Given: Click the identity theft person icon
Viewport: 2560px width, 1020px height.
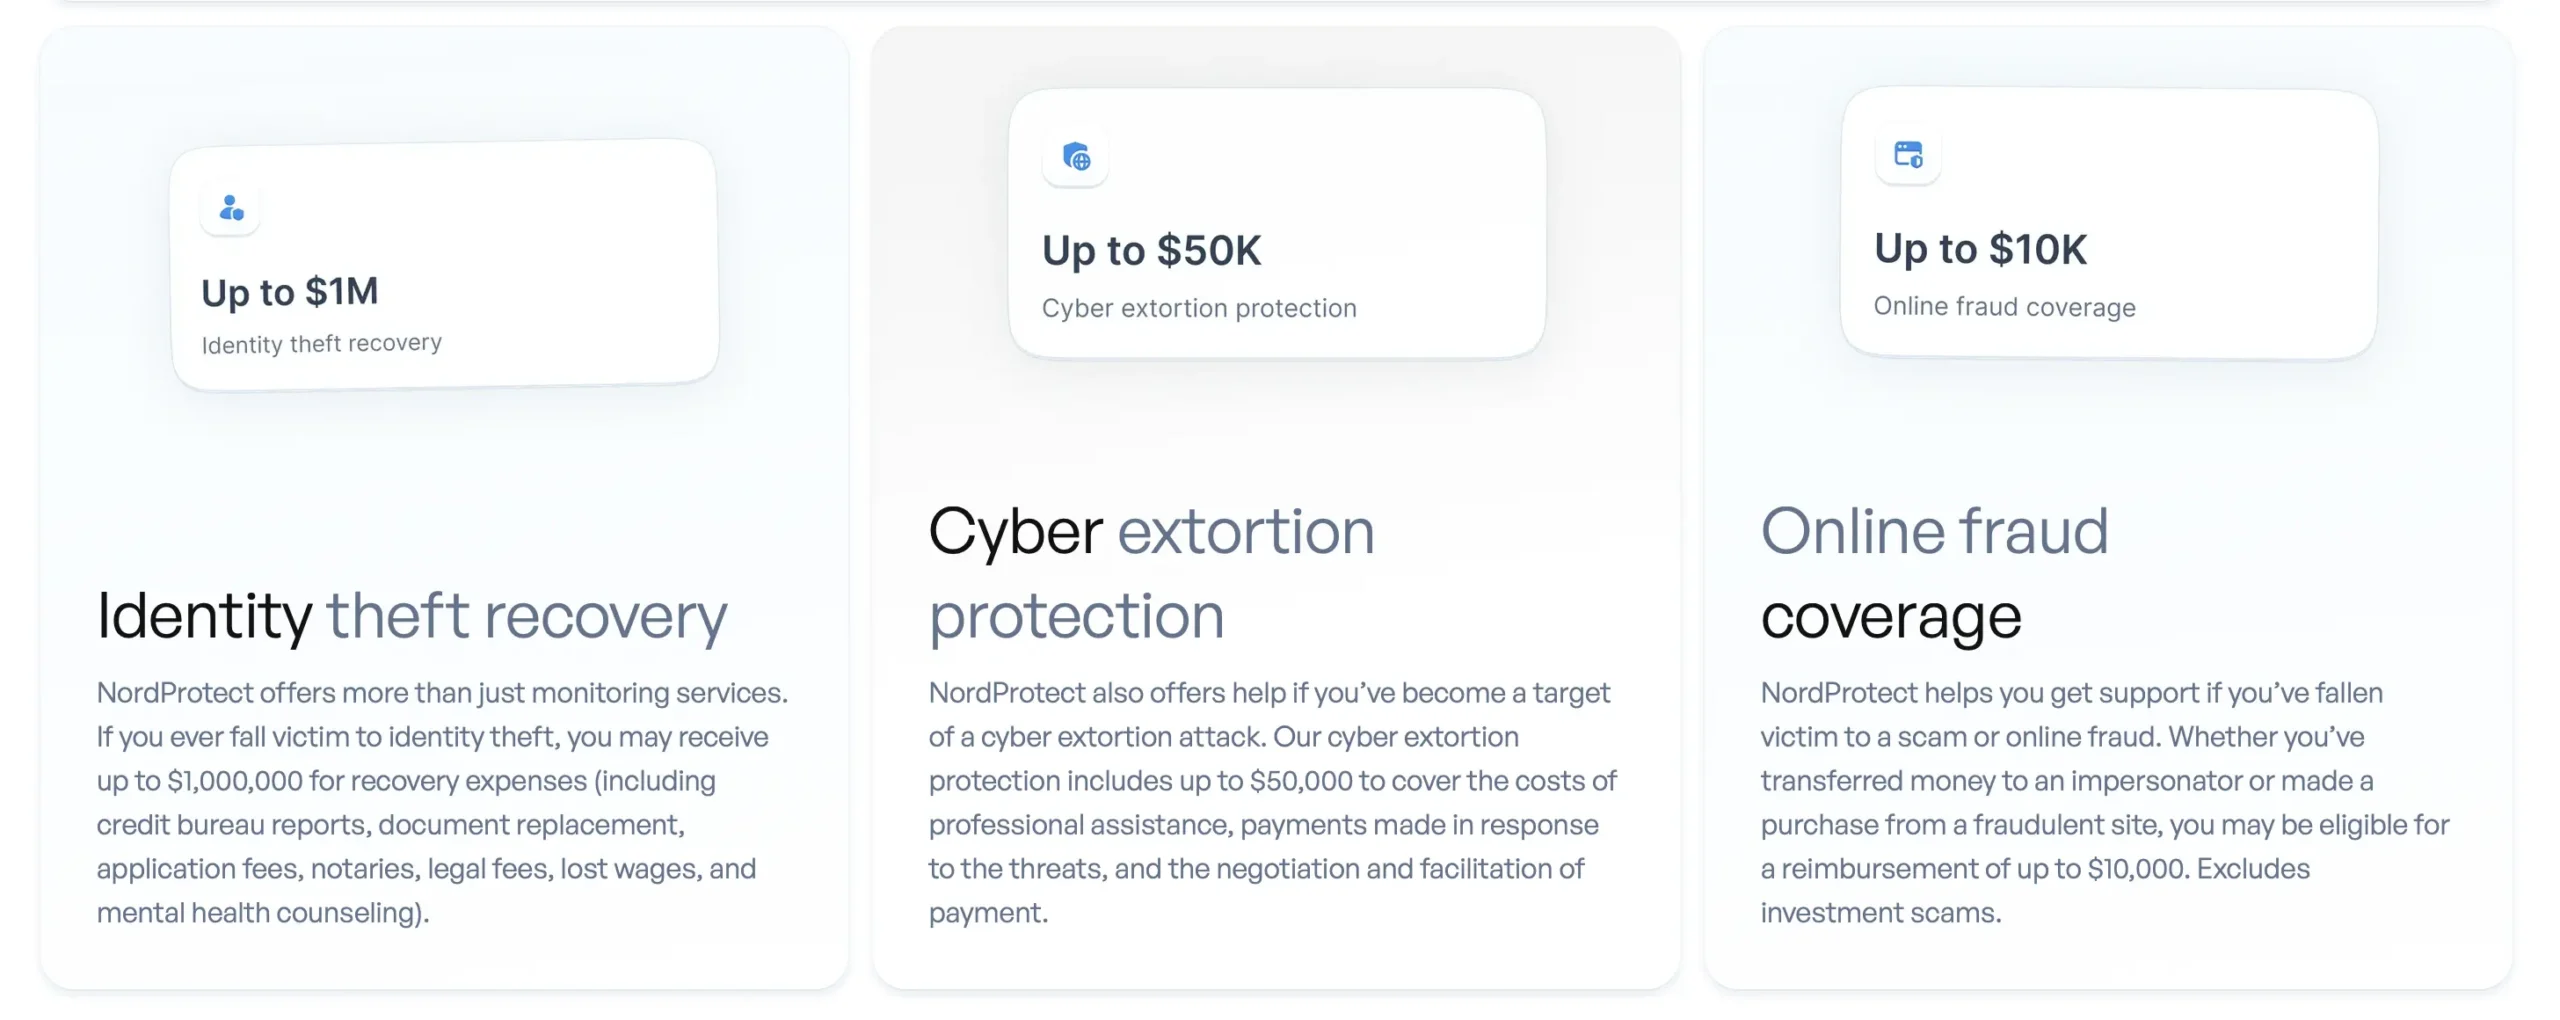Looking at the screenshot, I should click(231, 208).
